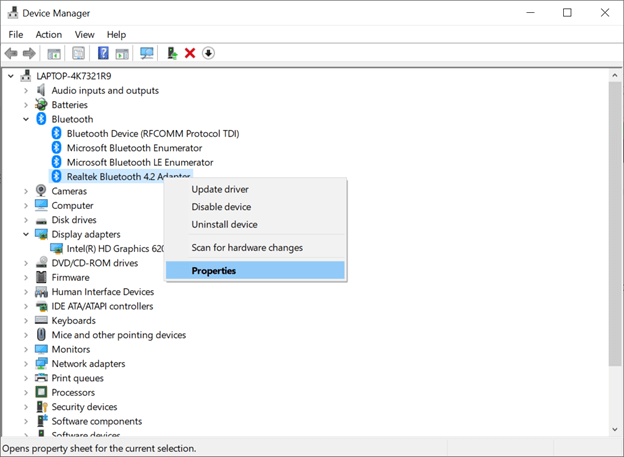Expand the Disk drives chevron
624x457 pixels.
[x=26, y=220]
